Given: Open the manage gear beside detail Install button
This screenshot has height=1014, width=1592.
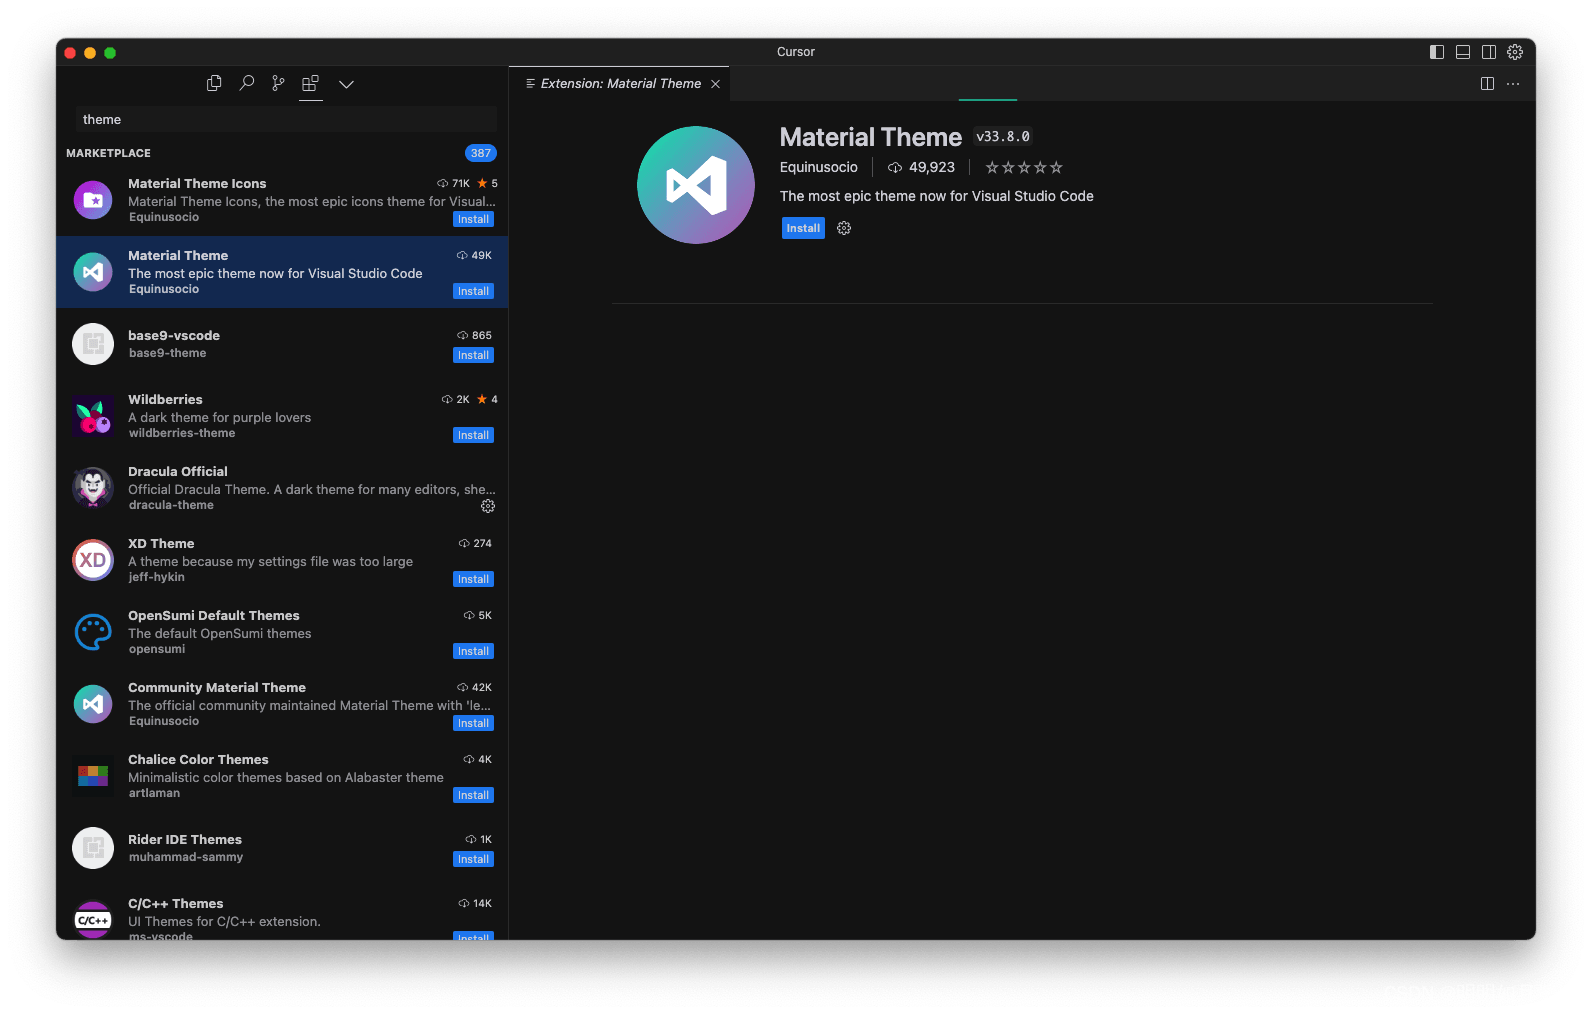Looking at the screenshot, I should pos(844,228).
